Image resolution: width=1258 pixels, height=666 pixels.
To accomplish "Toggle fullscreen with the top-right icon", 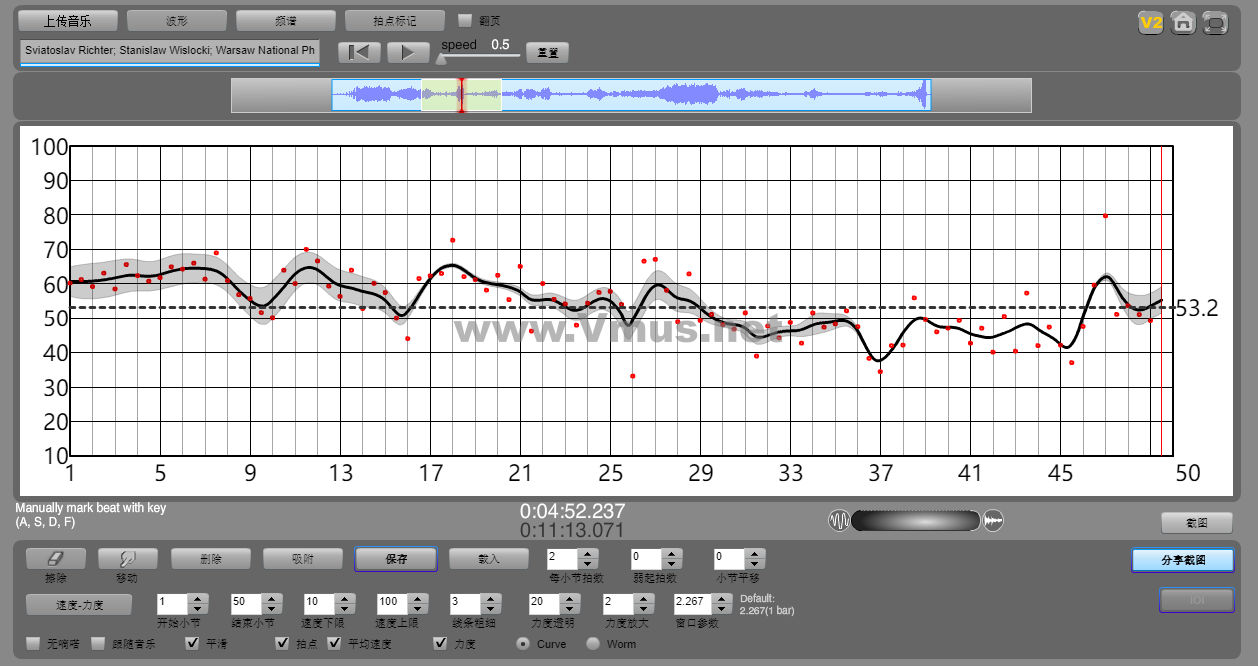I will [1215, 22].
